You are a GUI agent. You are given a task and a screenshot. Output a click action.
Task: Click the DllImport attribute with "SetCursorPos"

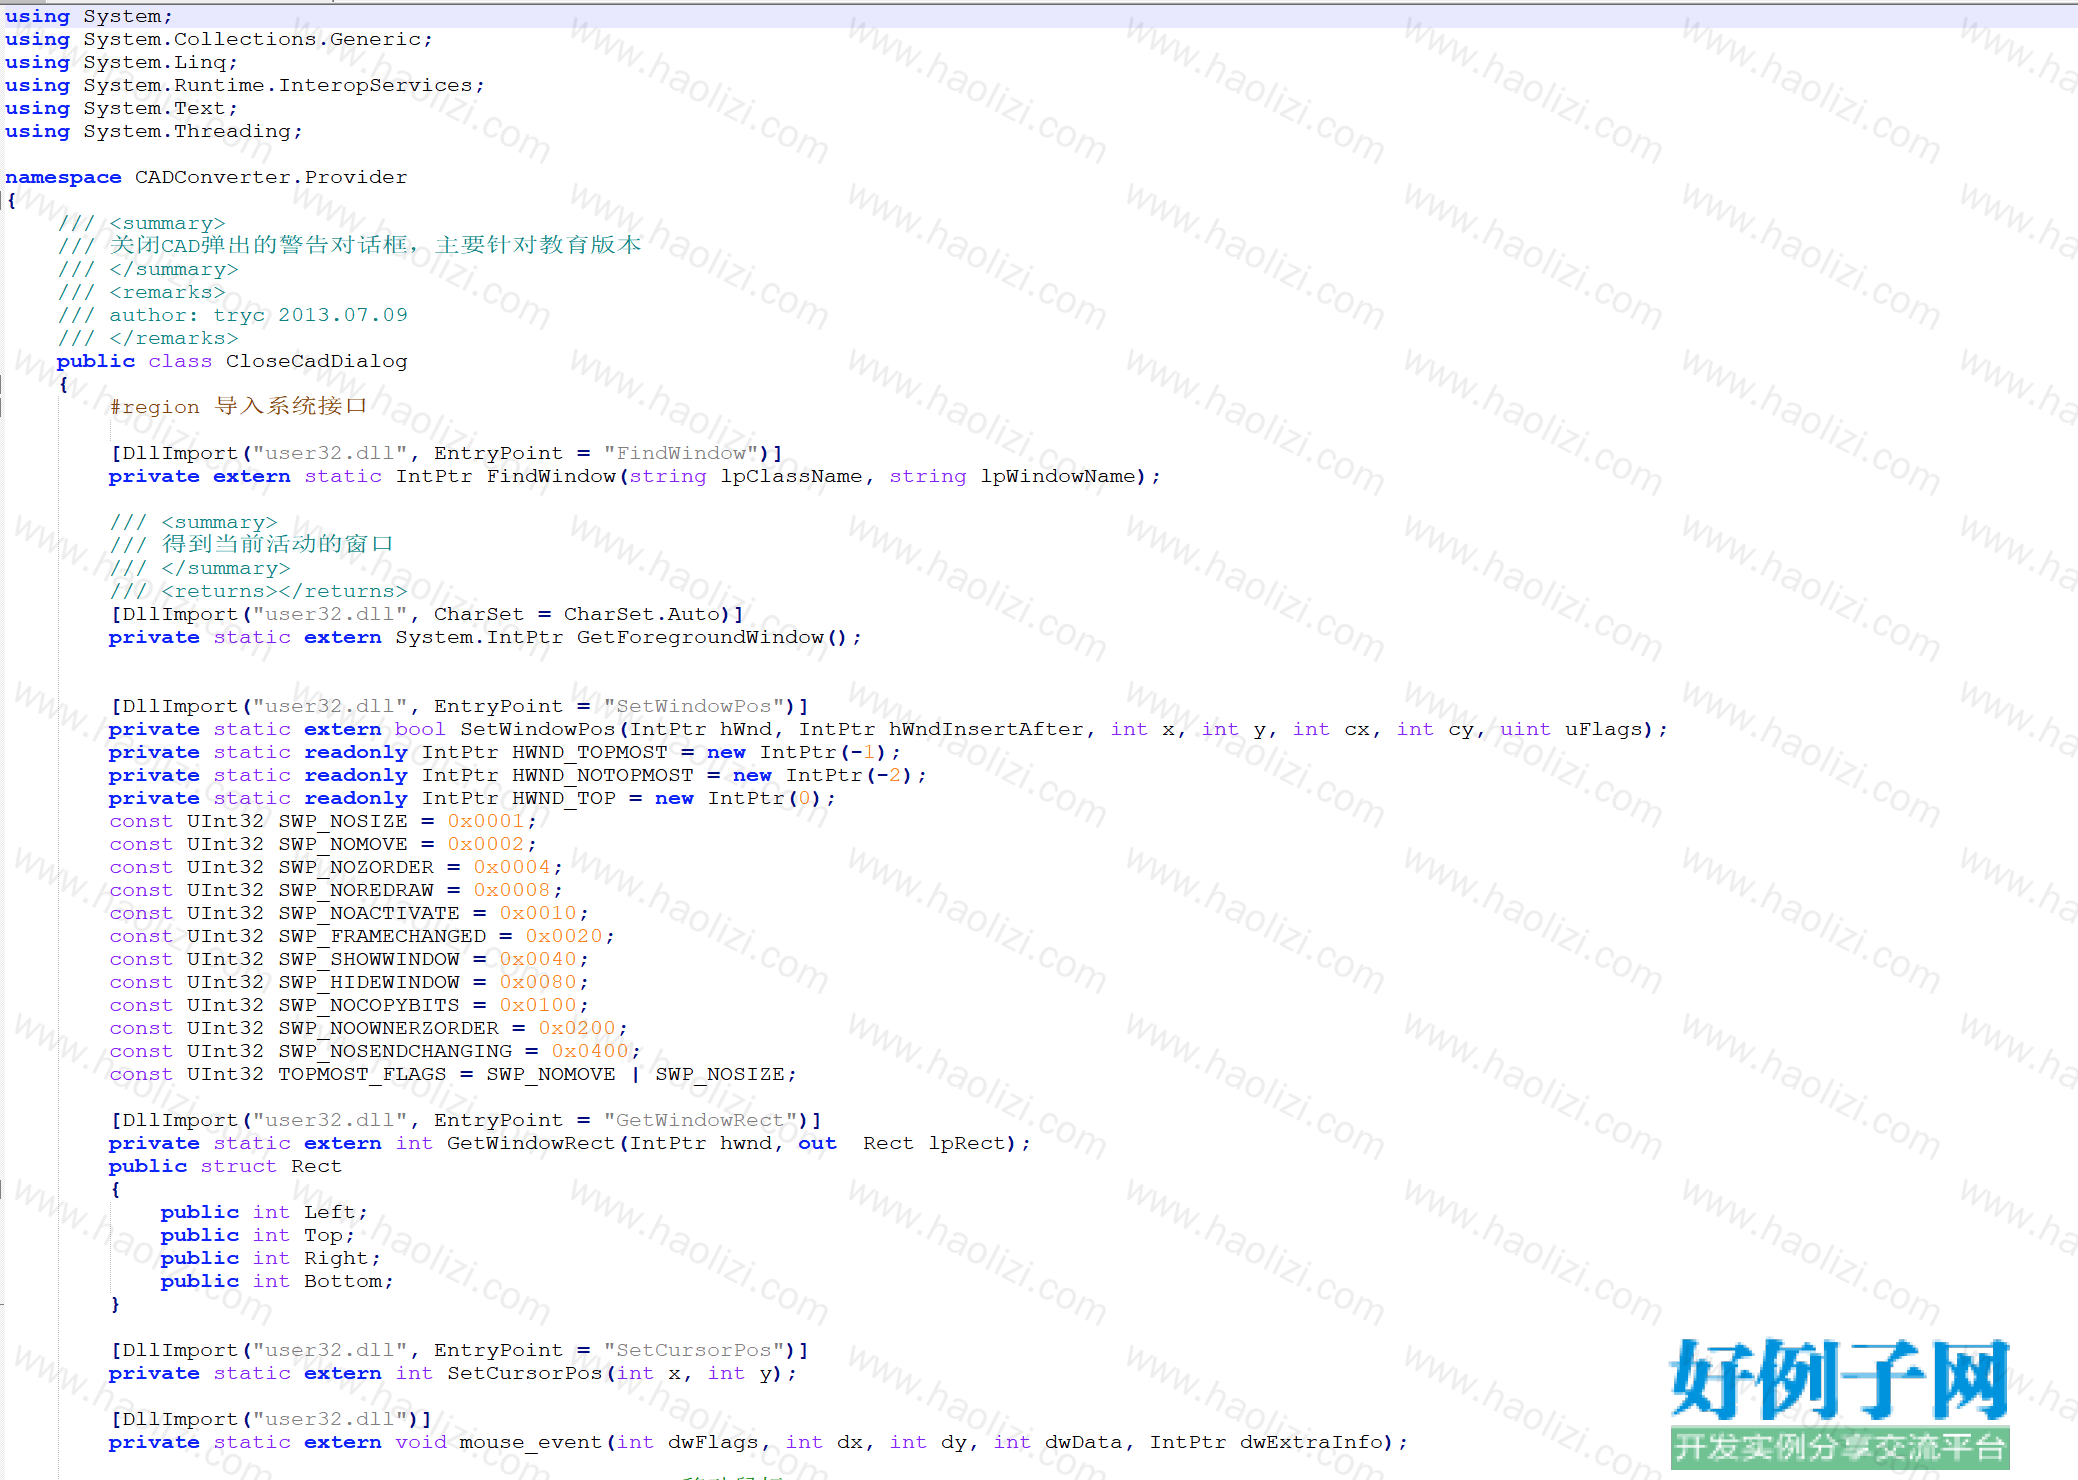460,1350
